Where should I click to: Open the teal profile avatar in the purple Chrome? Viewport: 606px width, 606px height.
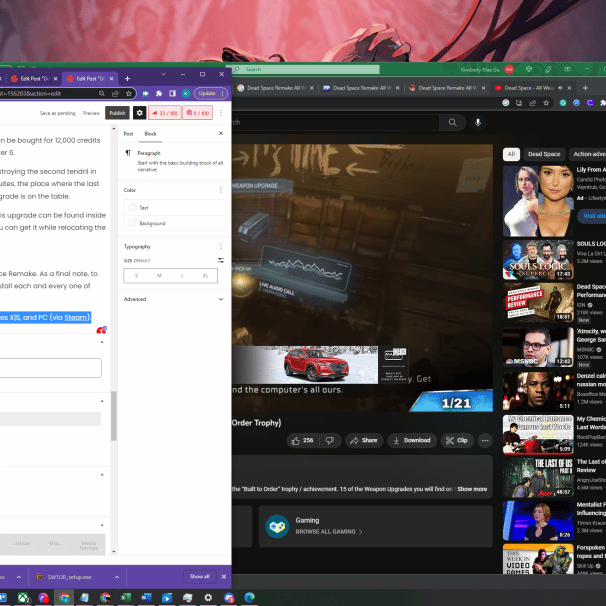[186, 93]
